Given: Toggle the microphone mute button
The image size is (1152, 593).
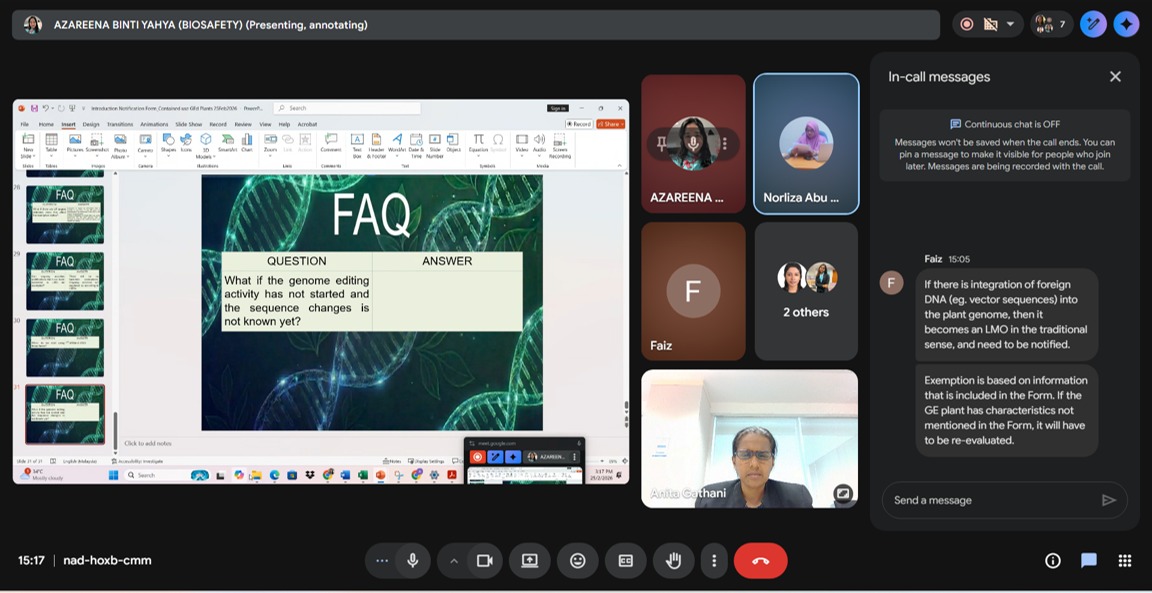Looking at the screenshot, I should pos(412,561).
